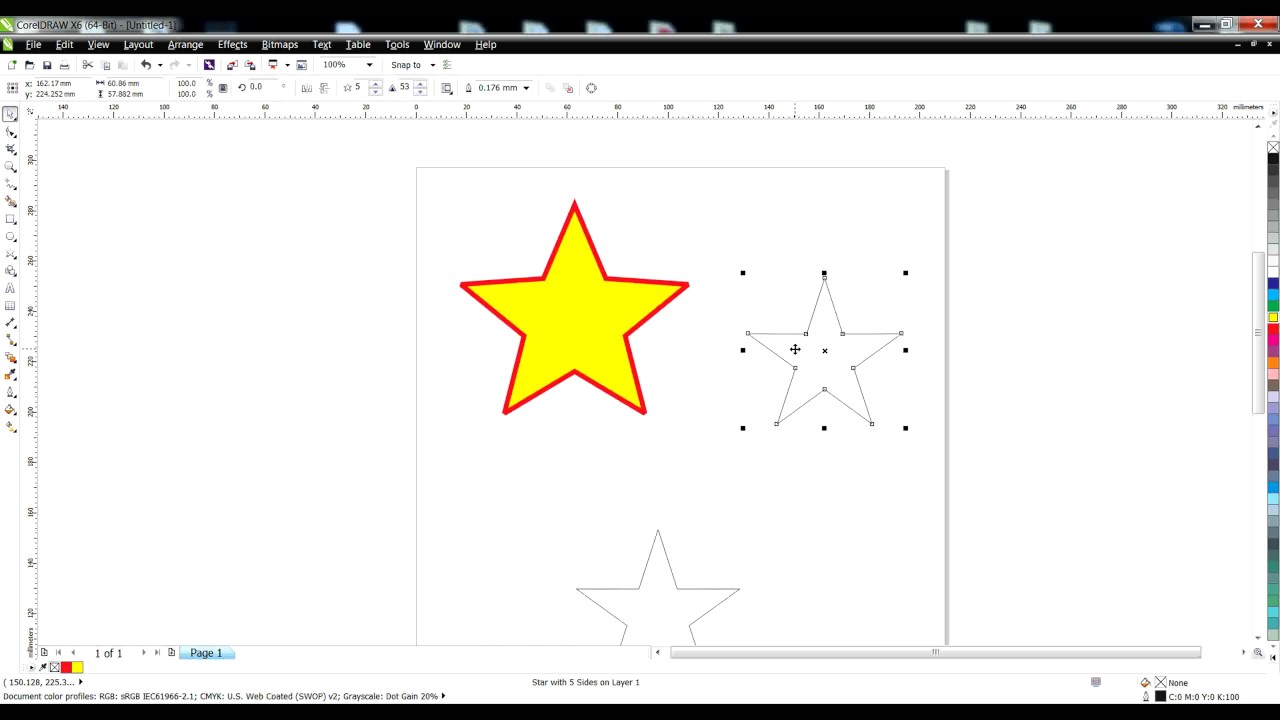Expand the undo history dropdown arrow
The height and width of the screenshot is (720, 1280).
pyautogui.click(x=160, y=65)
